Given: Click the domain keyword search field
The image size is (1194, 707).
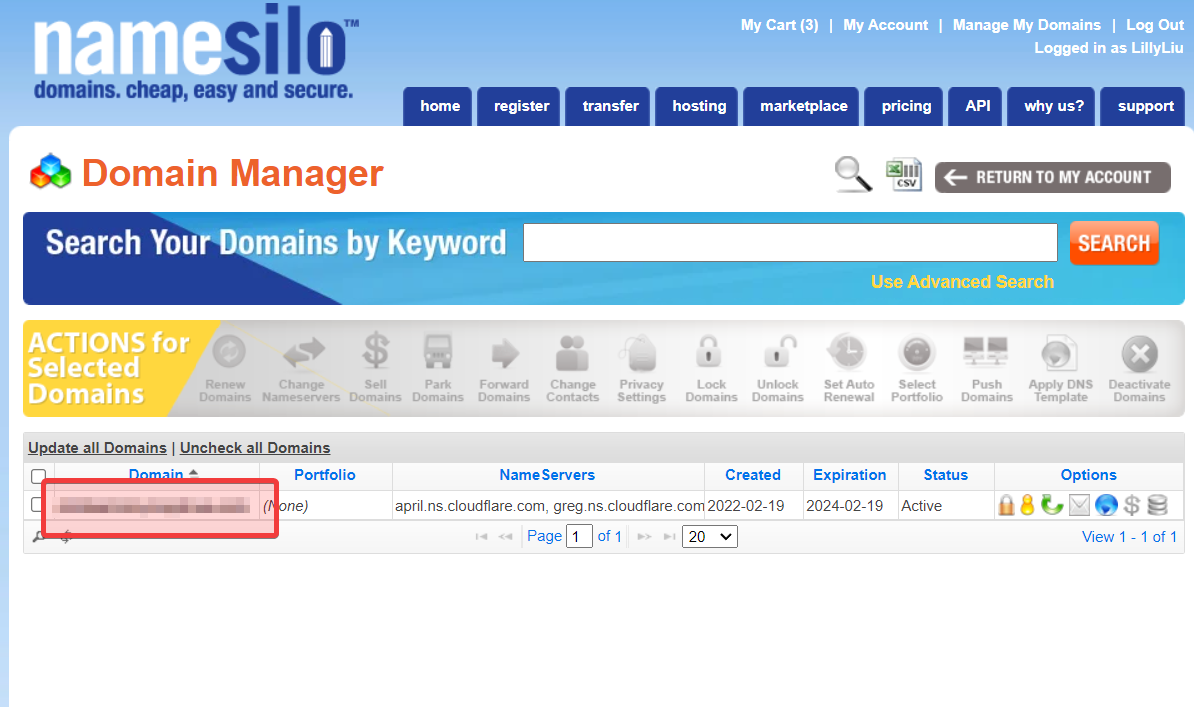Looking at the screenshot, I should tap(790, 243).
